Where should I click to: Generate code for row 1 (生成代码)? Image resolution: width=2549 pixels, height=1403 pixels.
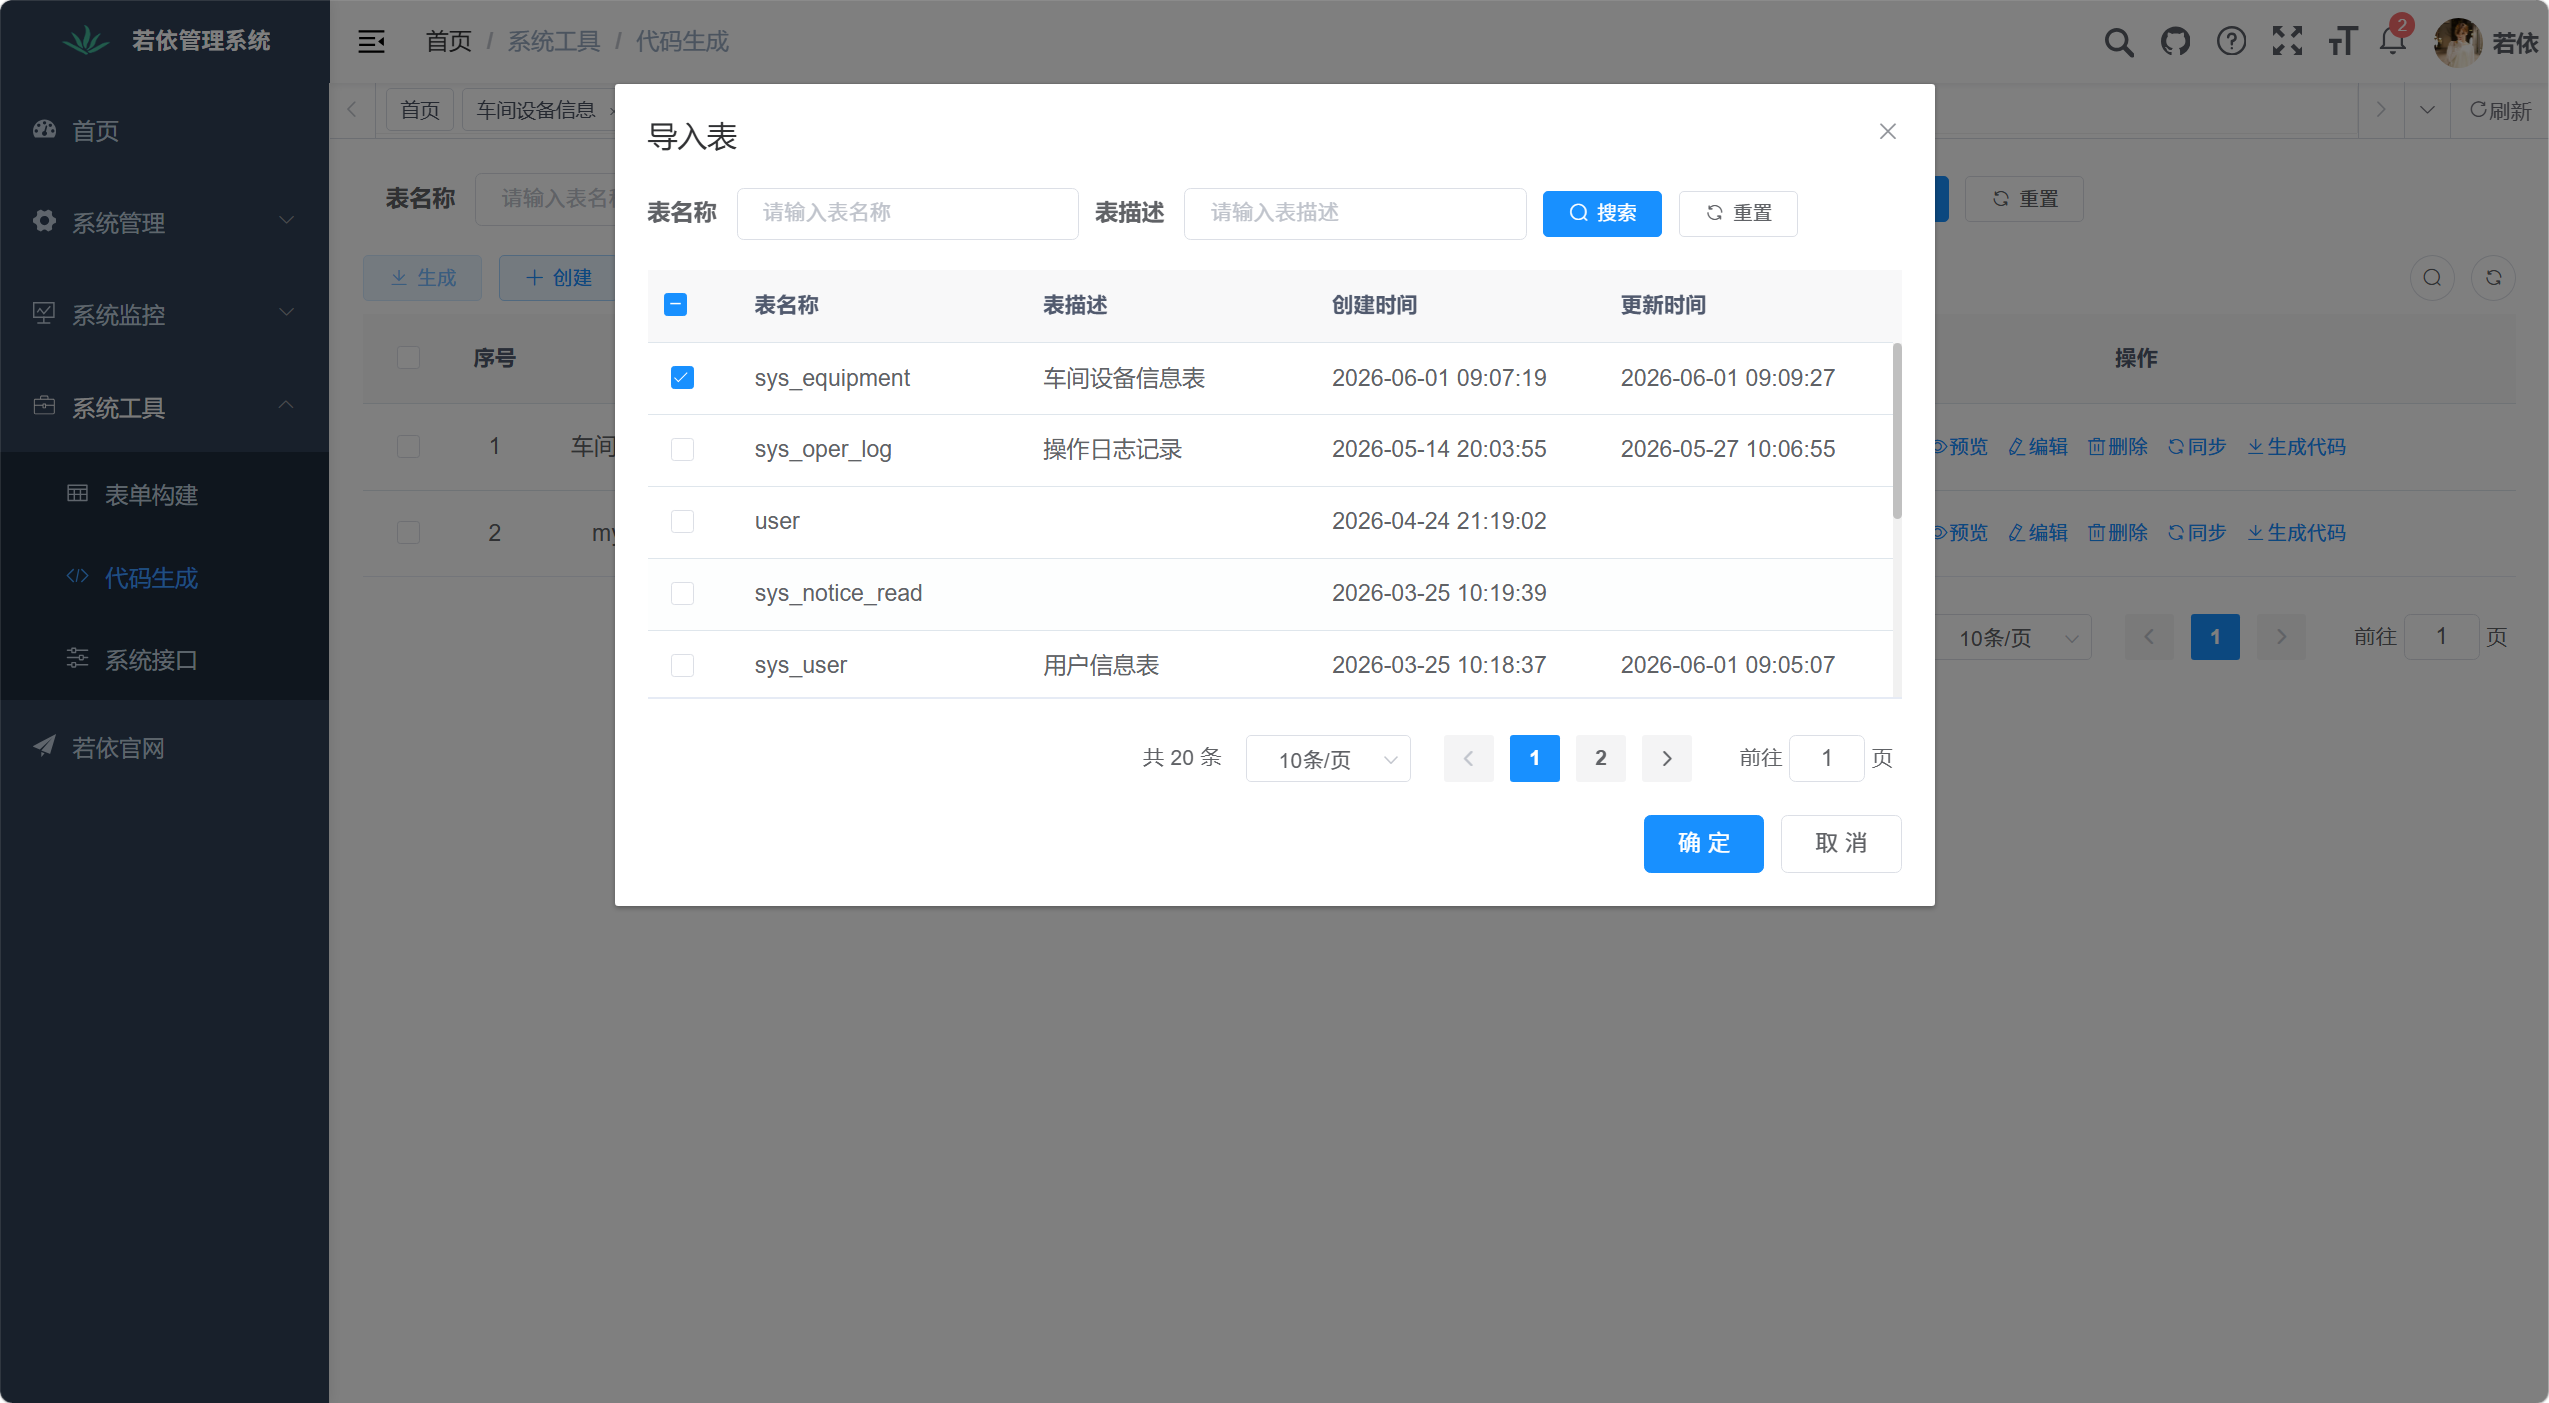click(2296, 447)
